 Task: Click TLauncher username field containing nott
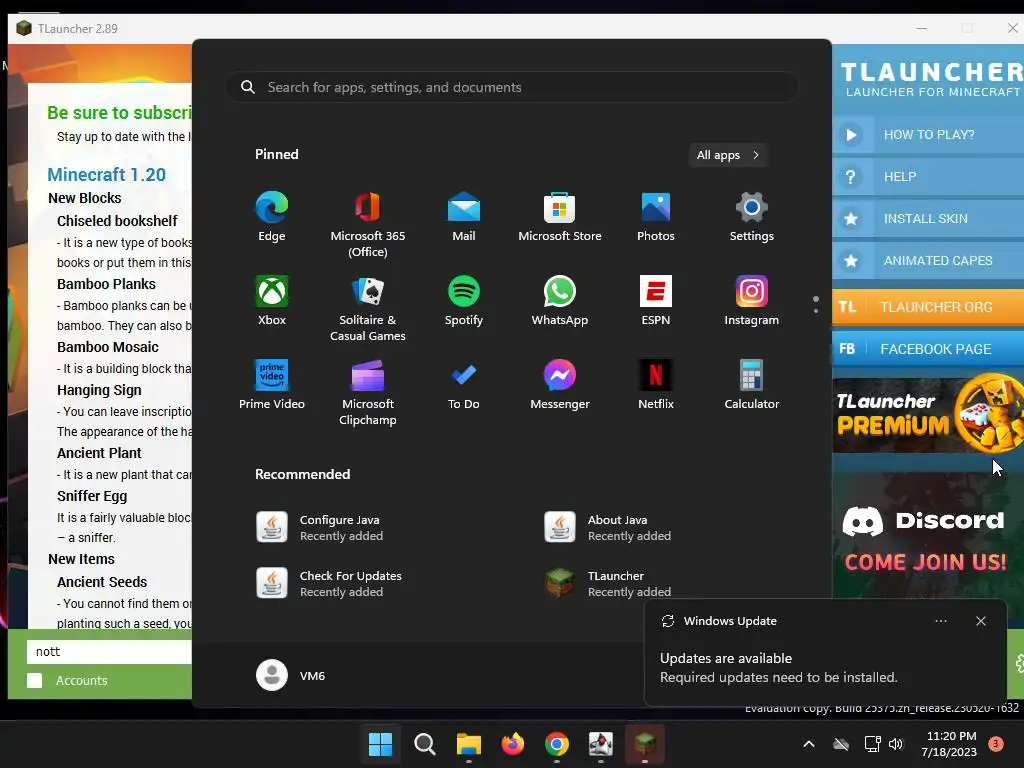pyautogui.click(x=109, y=651)
